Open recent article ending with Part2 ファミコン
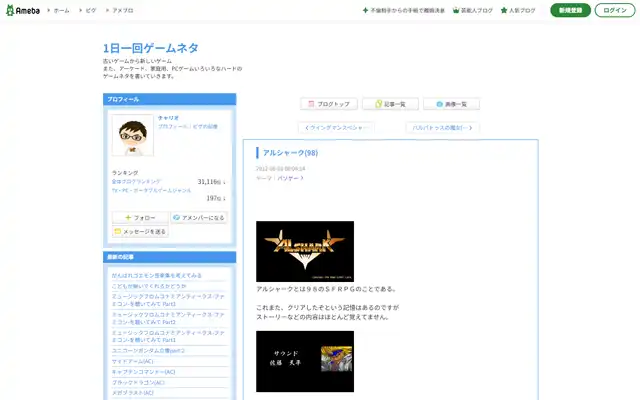640x400 pixels. 168,318
